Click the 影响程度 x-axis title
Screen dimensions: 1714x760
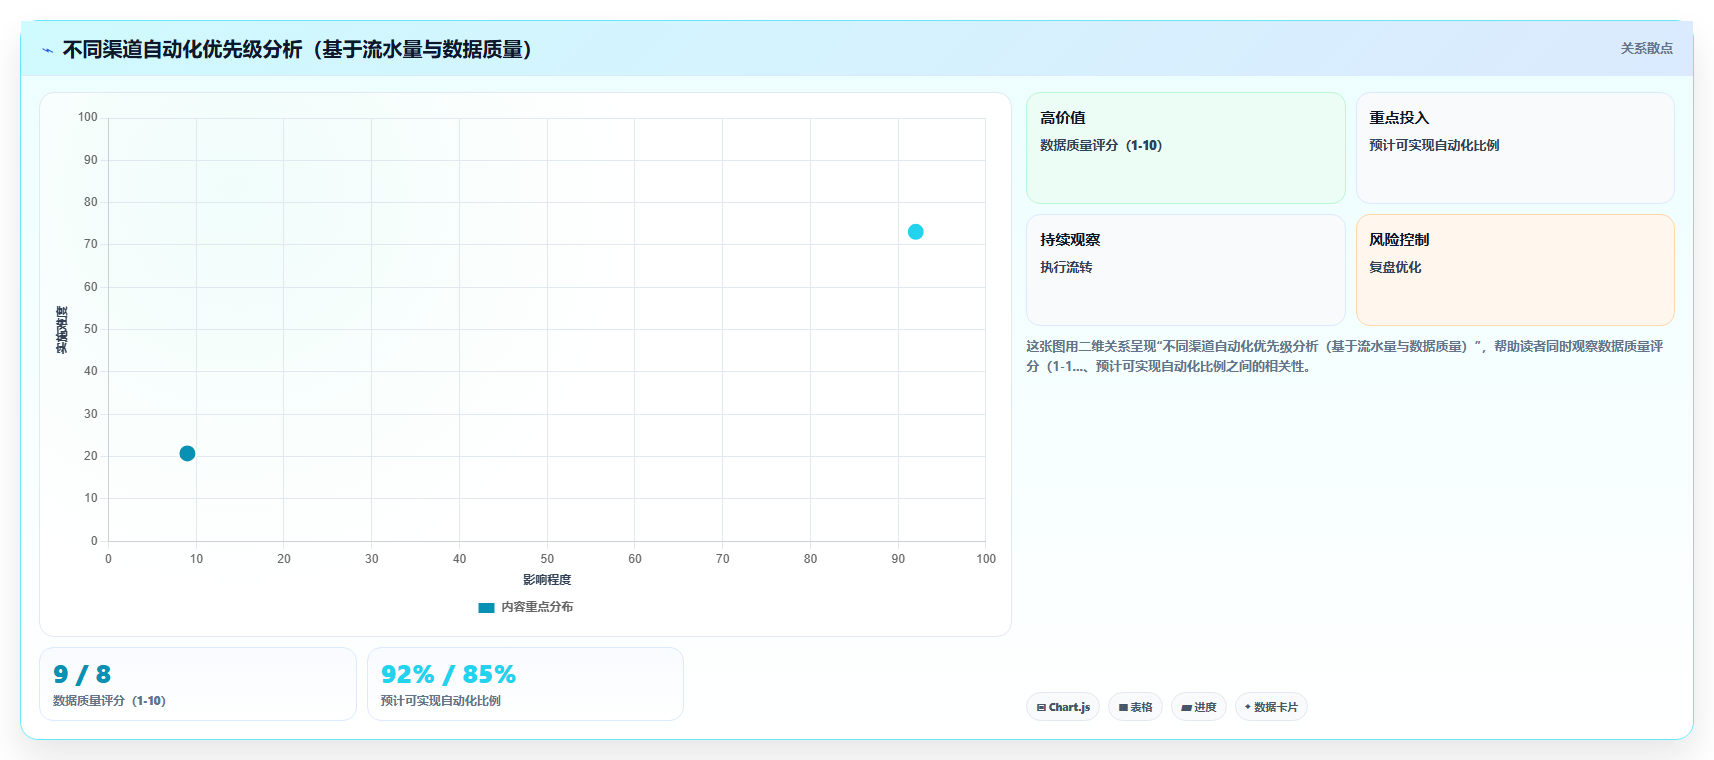click(x=547, y=580)
